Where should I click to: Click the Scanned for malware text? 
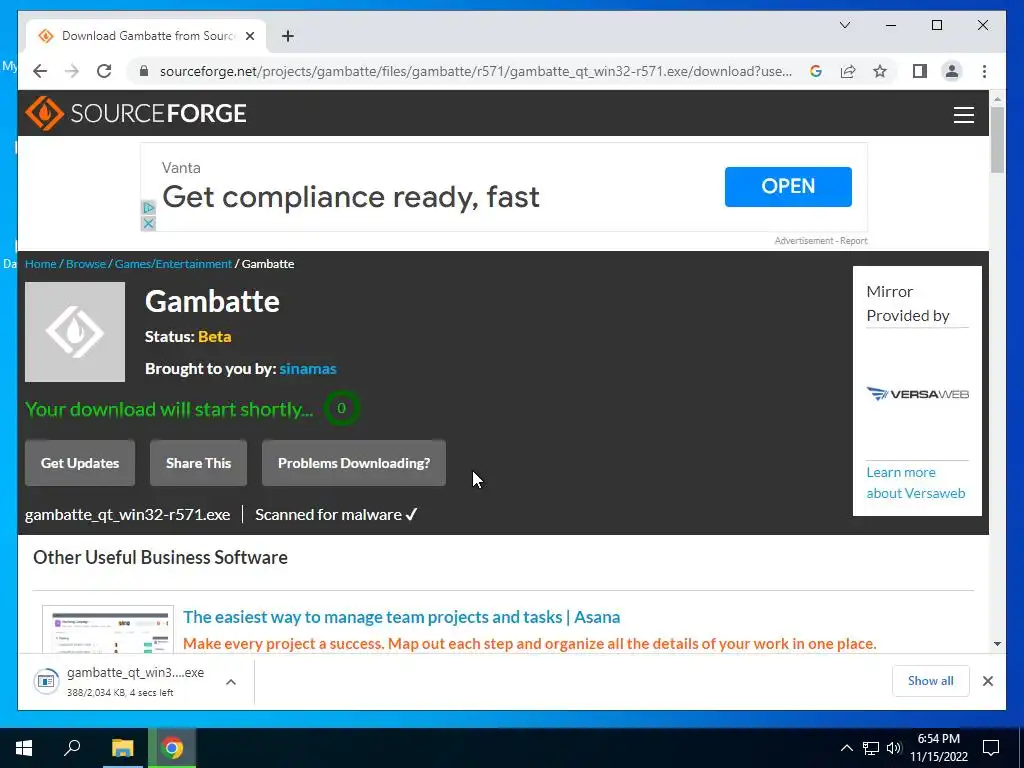(x=336, y=515)
